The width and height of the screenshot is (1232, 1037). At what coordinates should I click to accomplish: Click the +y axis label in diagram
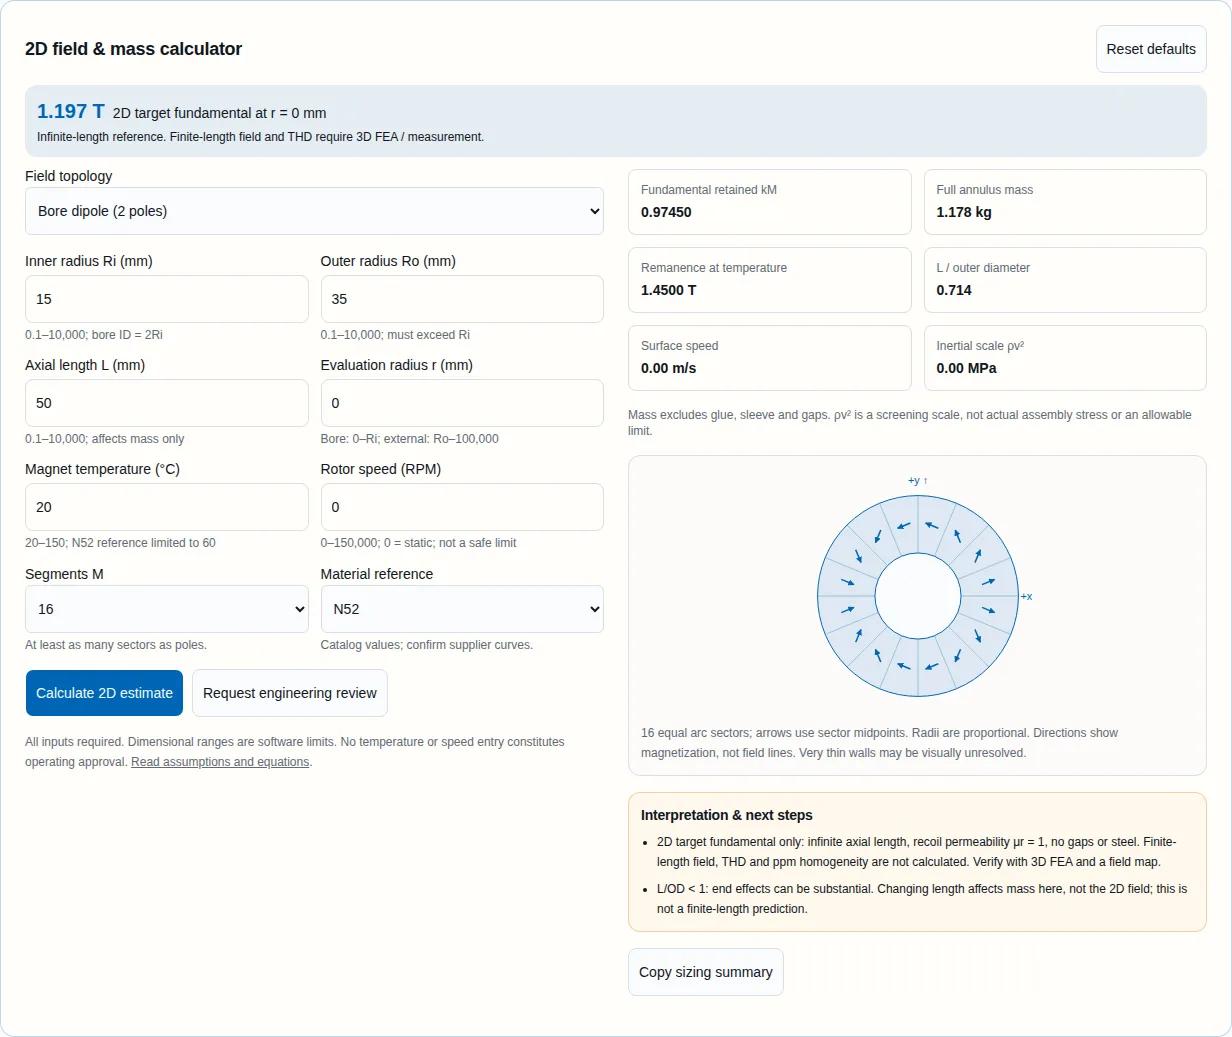[x=918, y=481]
